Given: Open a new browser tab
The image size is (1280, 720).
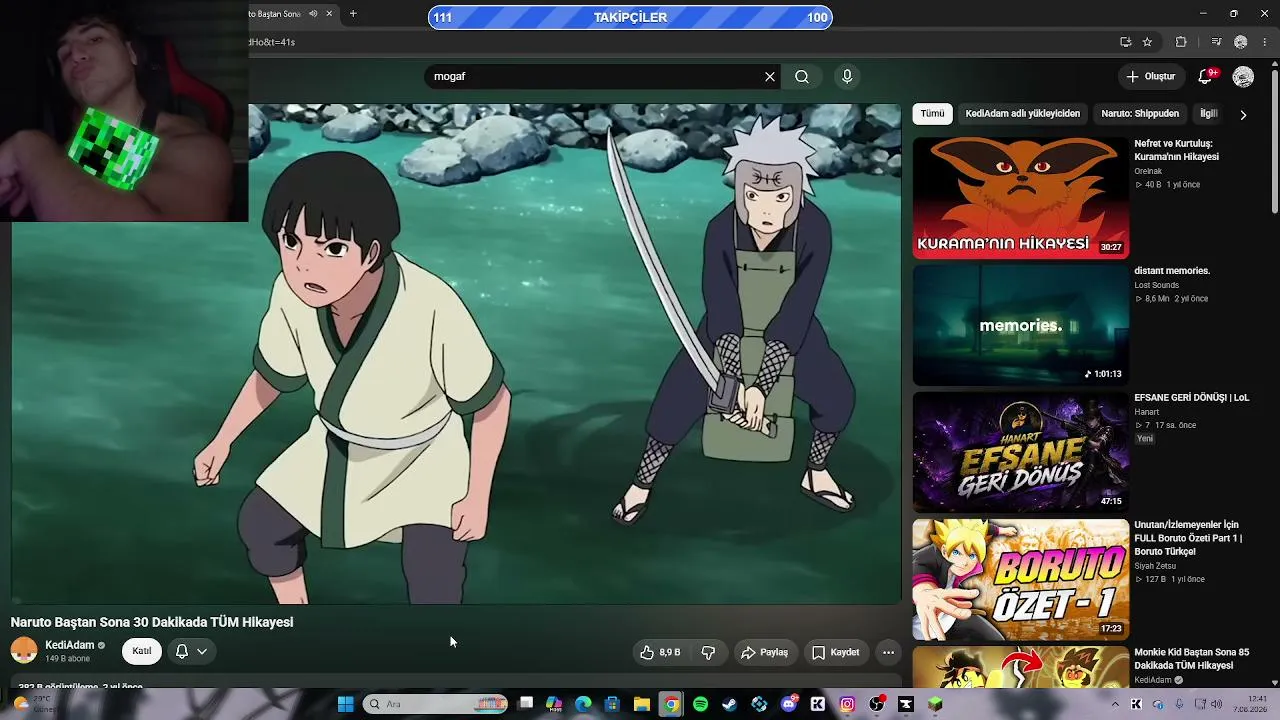Looking at the screenshot, I should tap(353, 14).
